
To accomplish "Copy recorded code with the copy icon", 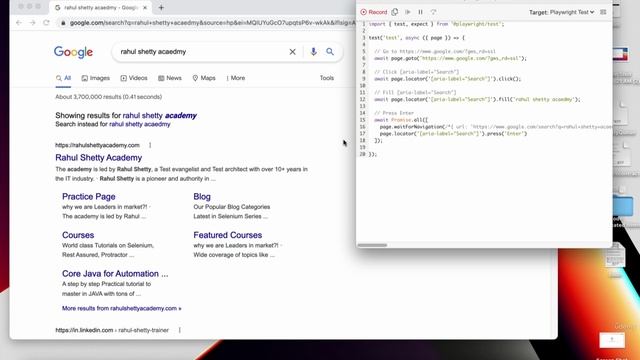I will 395,12.
